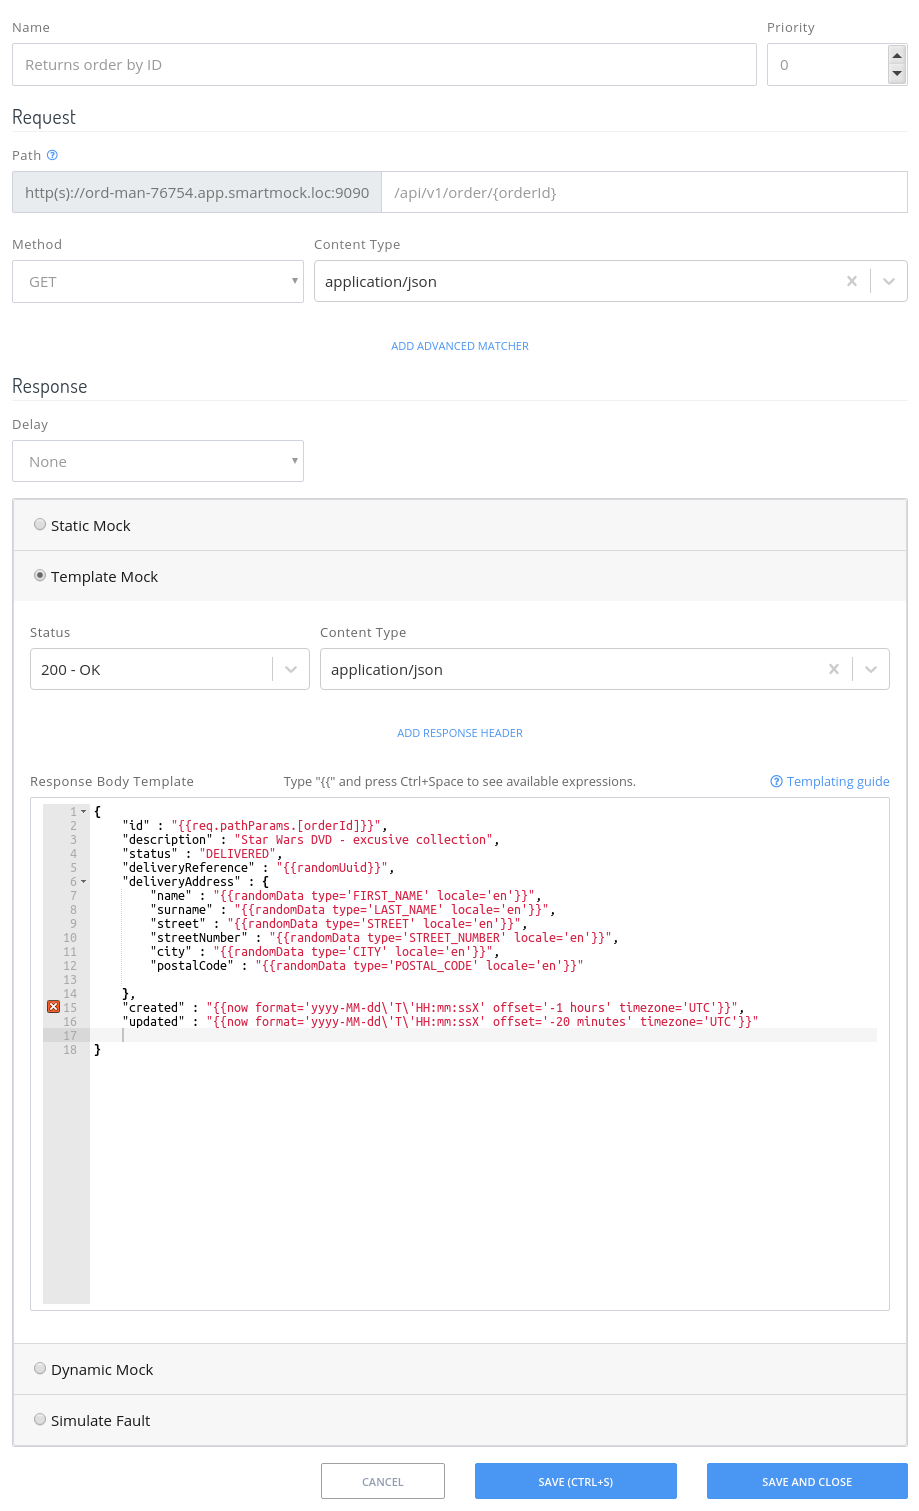Choose the Dynamic Mock radio option
The width and height of the screenshot is (919, 1511).
point(40,1369)
